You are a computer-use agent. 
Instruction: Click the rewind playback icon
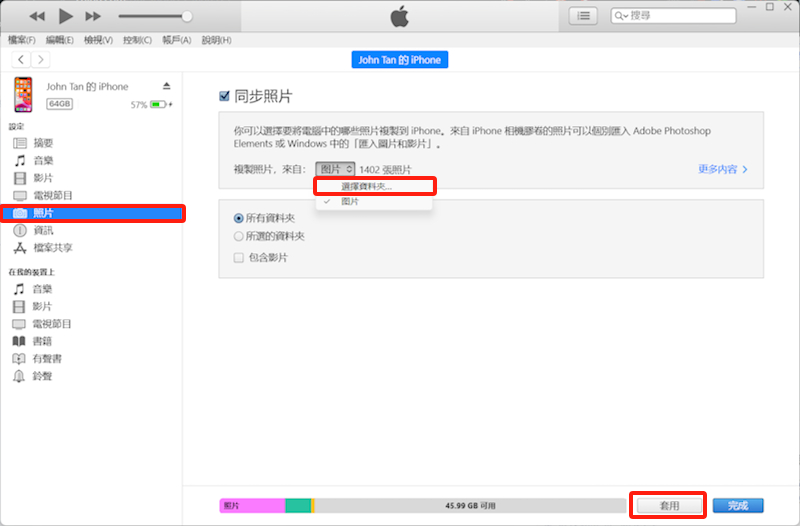[x=37, y=16]
